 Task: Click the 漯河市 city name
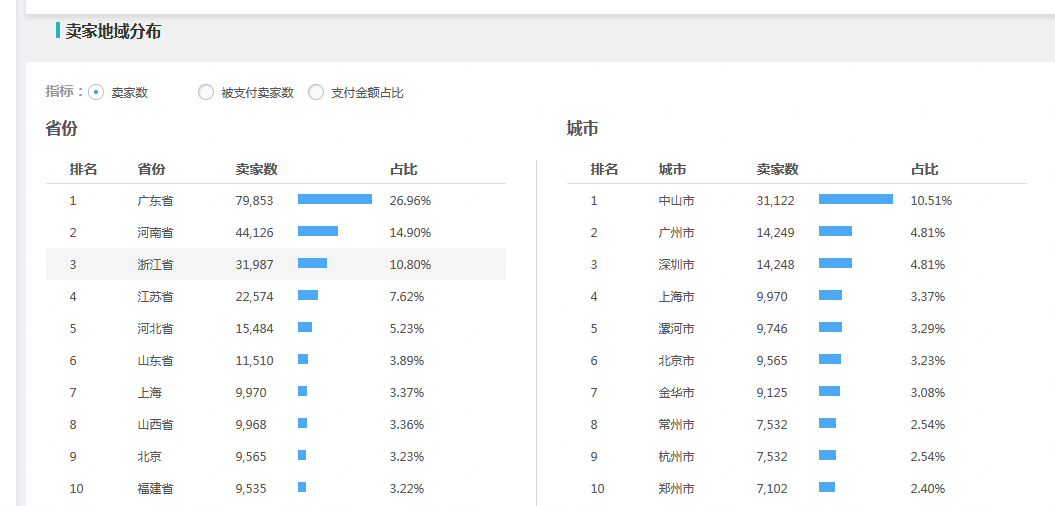pos(677,328)
